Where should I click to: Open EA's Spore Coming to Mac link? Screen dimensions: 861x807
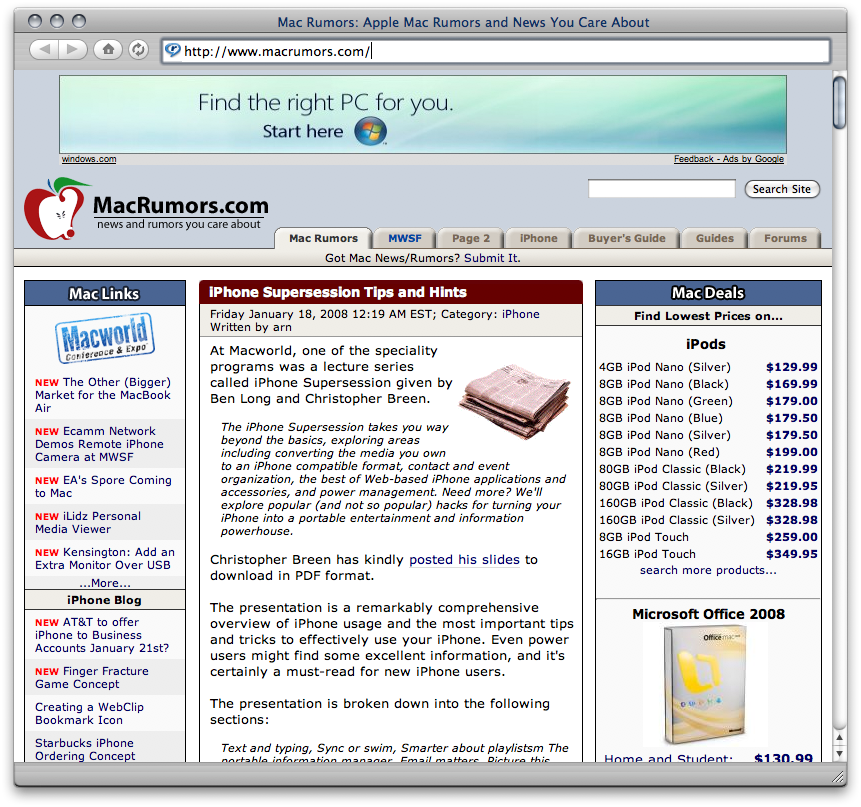pos(103,486)
